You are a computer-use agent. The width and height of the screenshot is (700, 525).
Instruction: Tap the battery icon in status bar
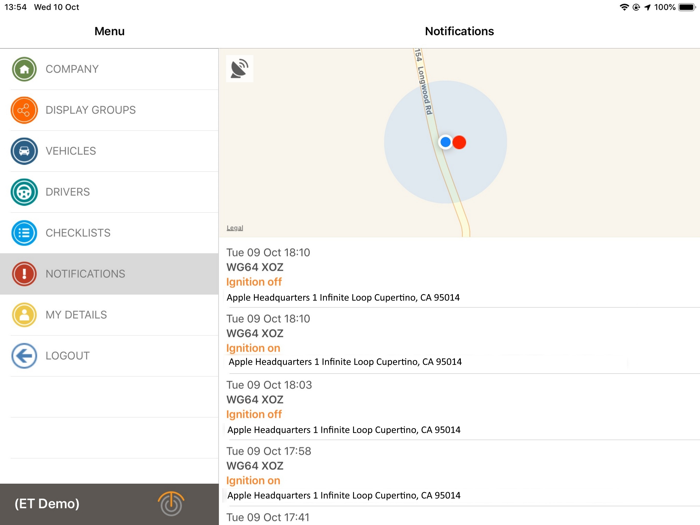(687, 7)
